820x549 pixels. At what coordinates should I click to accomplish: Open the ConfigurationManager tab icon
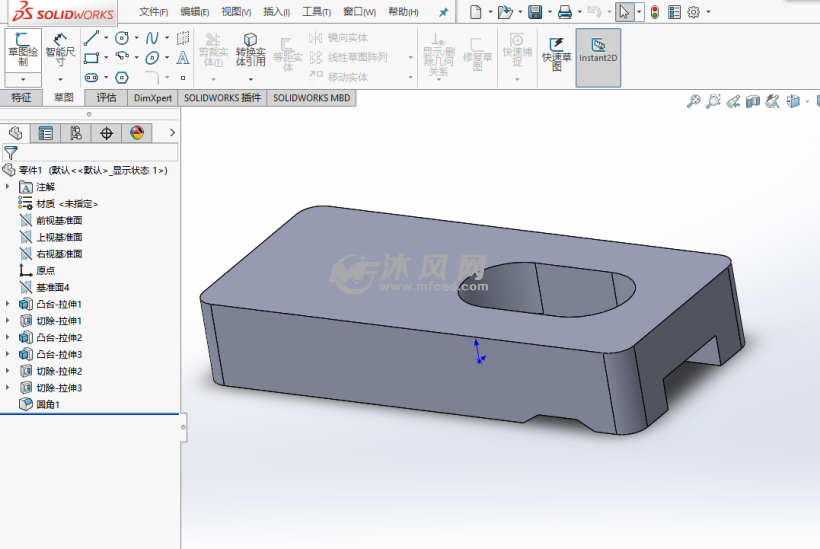click(76, 133)
